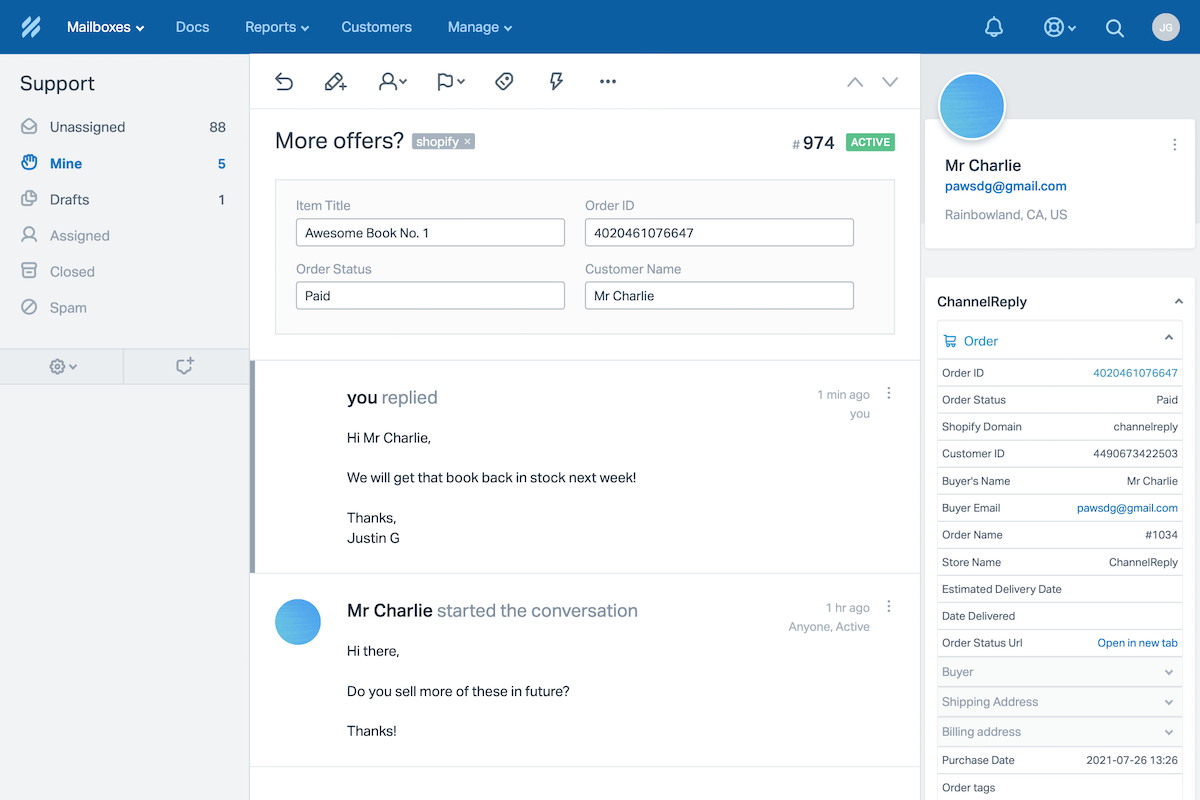Open options on Mr Charlie's message
The width and height of the screenshot is (1200, 800).
coord(889,607)
